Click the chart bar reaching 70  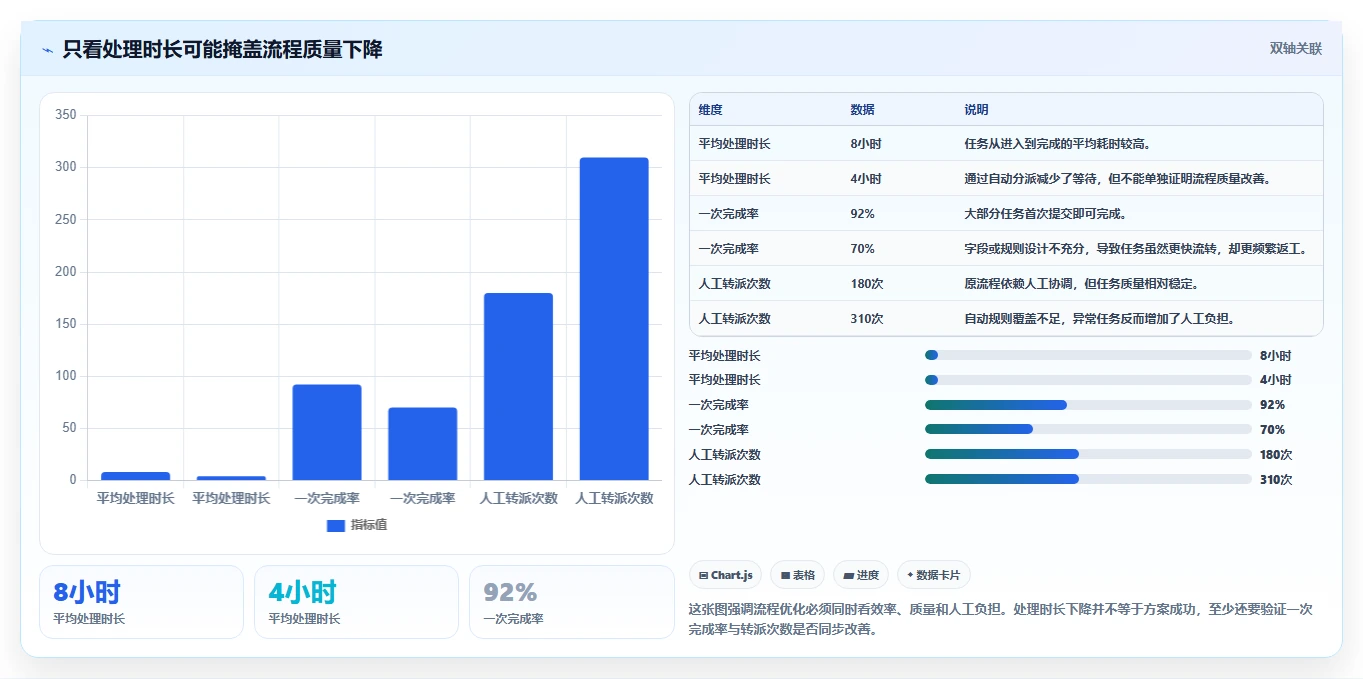[423, 444]
